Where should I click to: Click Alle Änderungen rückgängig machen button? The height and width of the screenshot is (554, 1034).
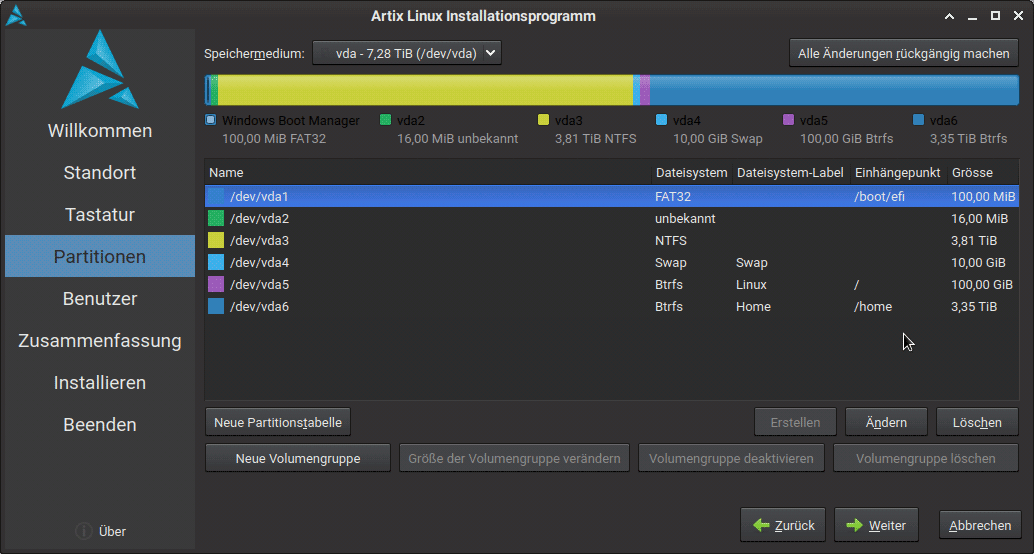(903, 53)
